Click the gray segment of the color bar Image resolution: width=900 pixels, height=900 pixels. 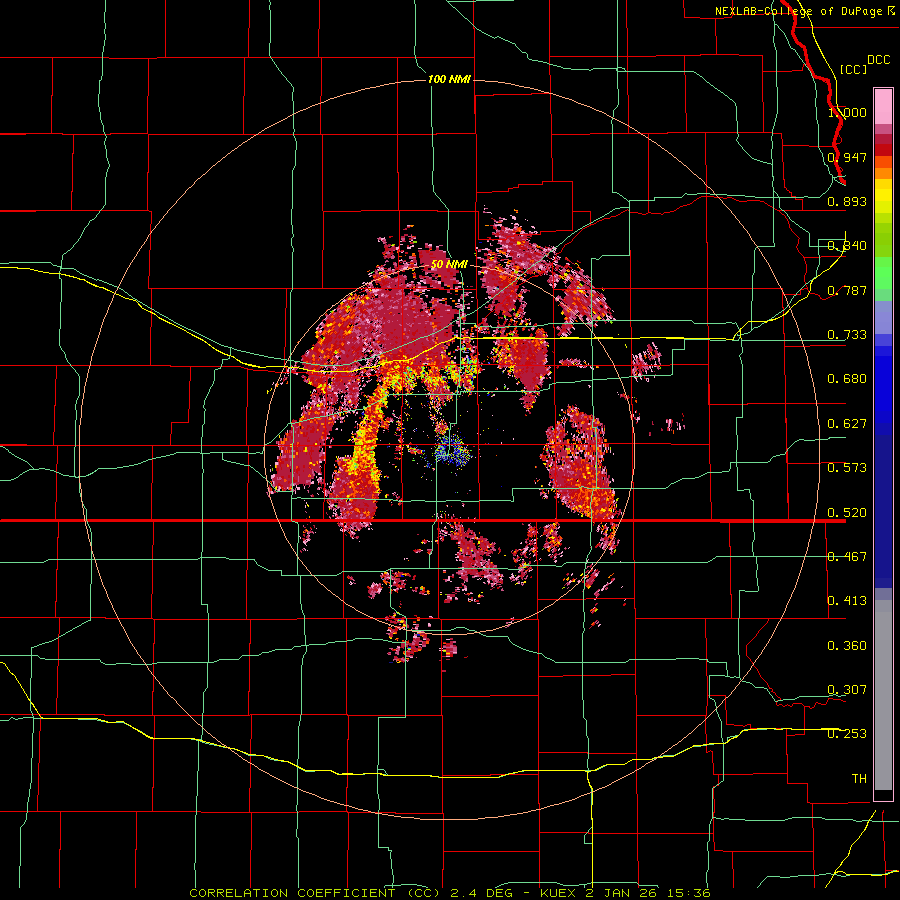point(883,695)
